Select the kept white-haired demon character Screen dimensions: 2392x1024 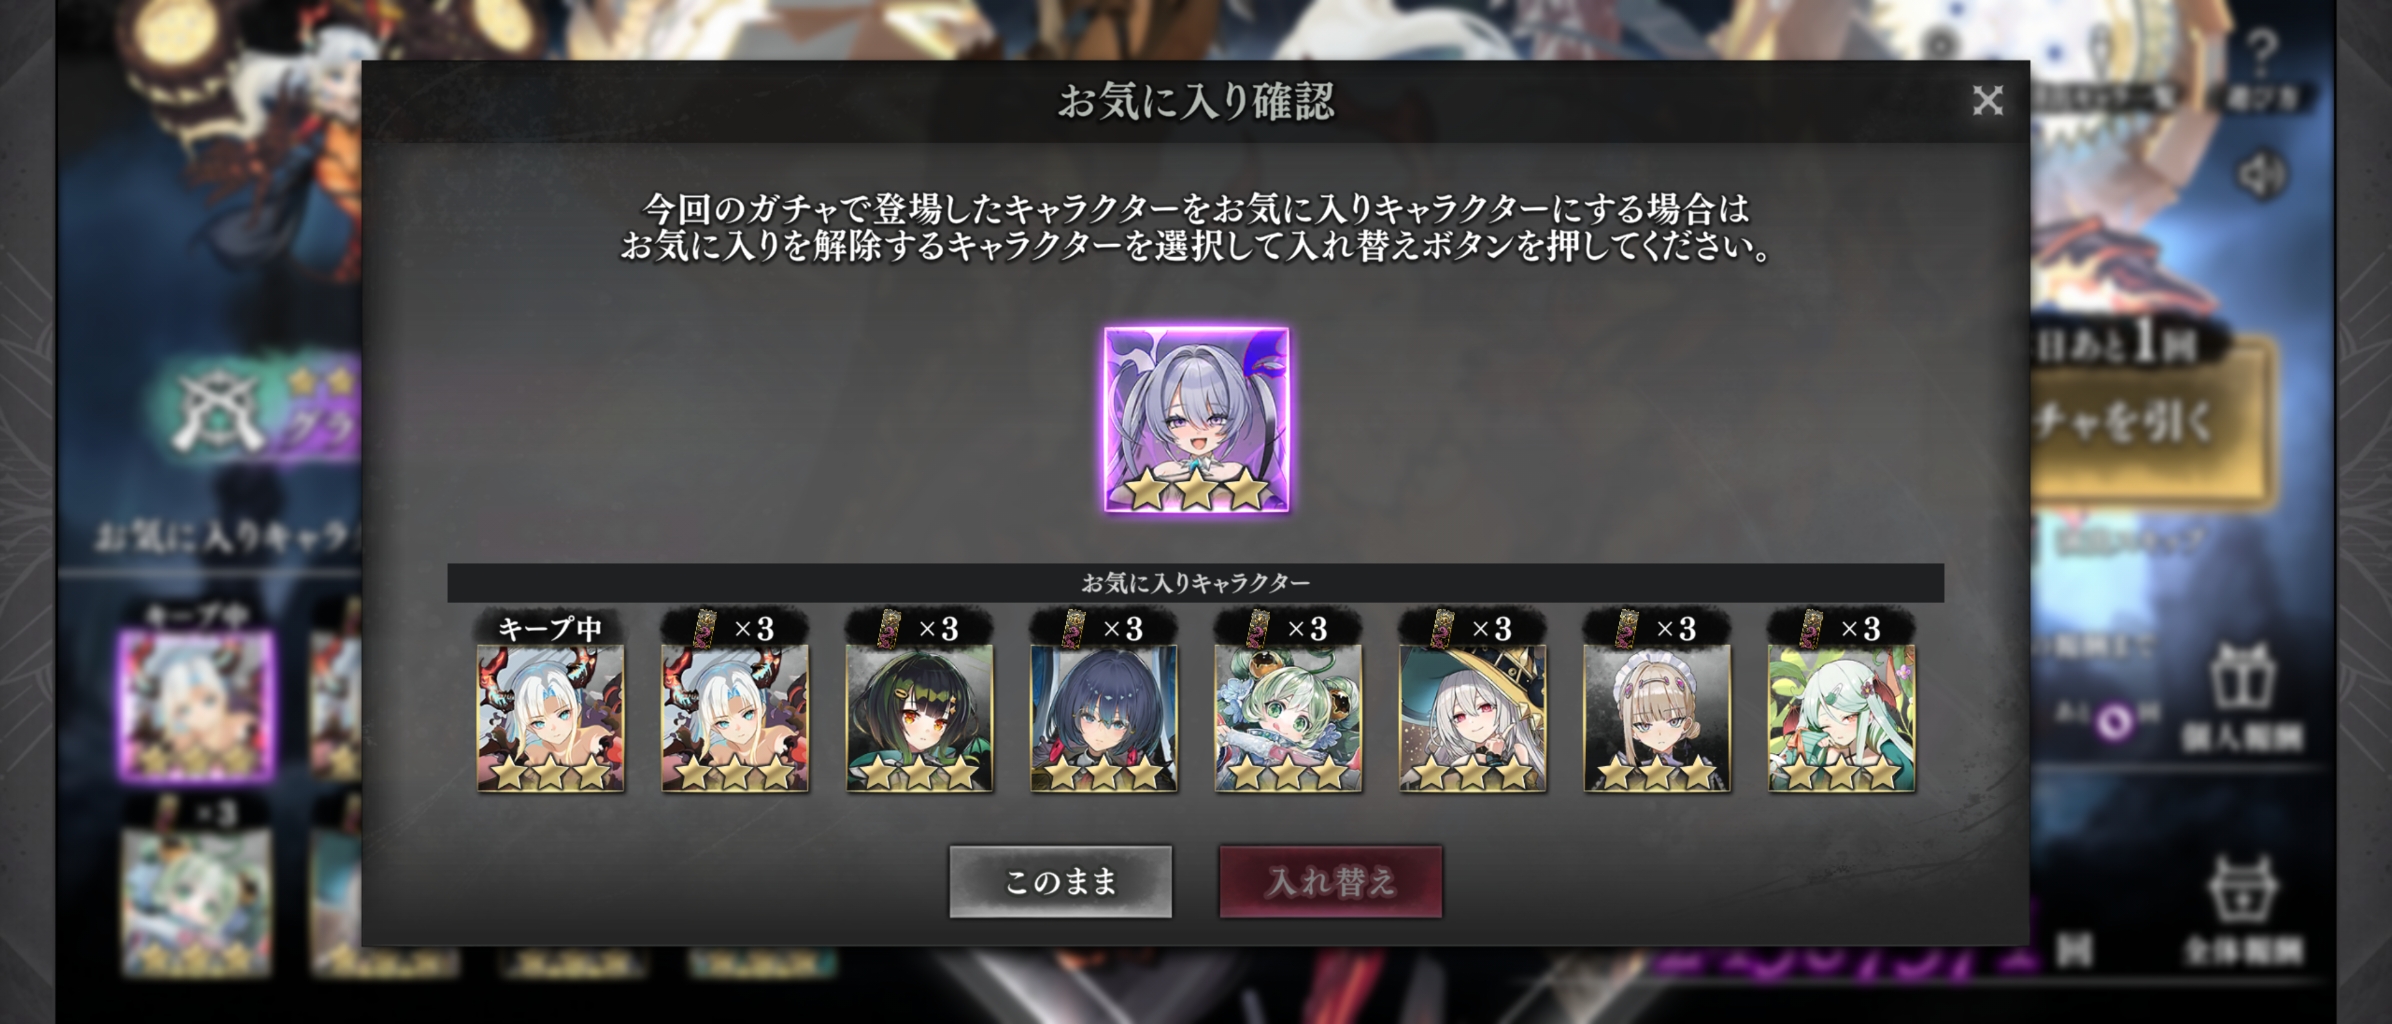coord(551,718)
